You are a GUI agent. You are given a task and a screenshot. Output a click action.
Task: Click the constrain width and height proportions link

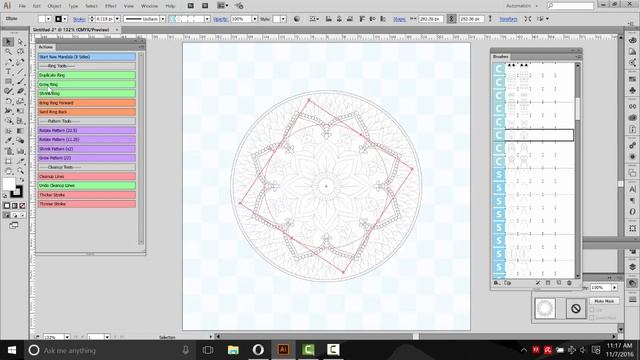(451, 19)
